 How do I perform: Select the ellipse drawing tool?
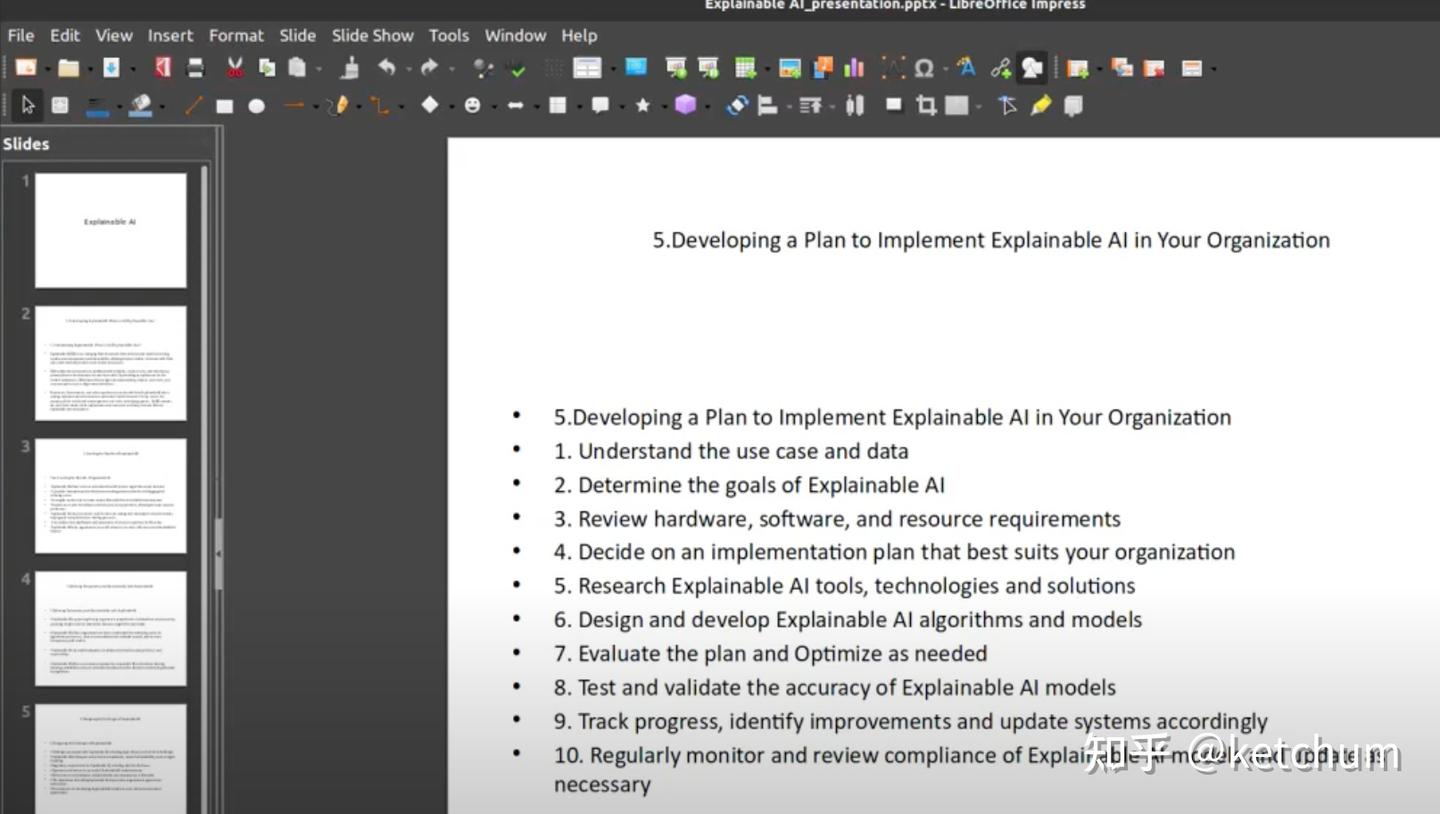[x=257, y=105]
